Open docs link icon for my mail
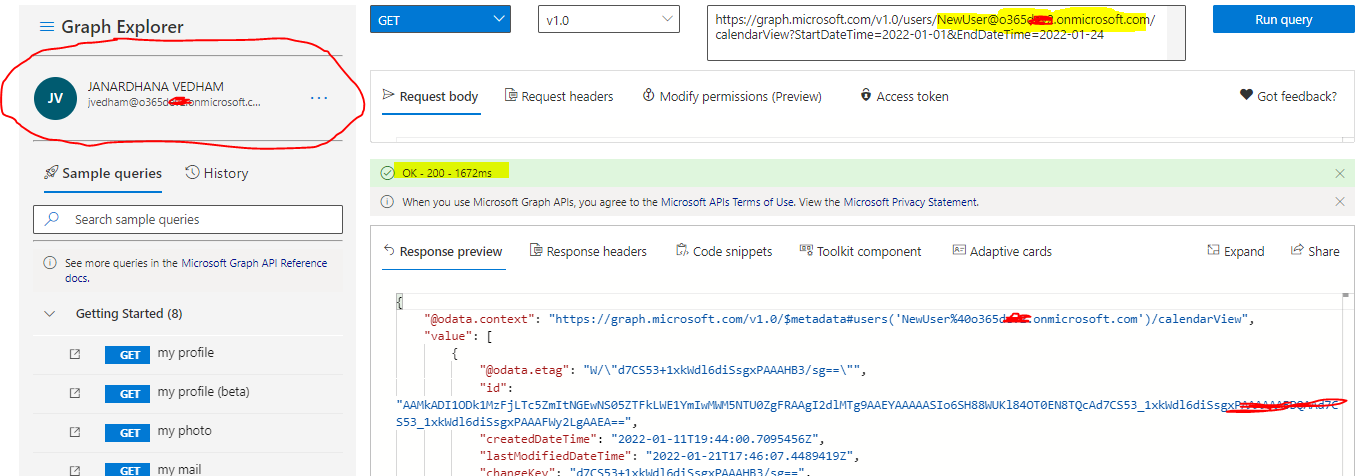Viewport: 1358px width, 476px height. (75, 470)
